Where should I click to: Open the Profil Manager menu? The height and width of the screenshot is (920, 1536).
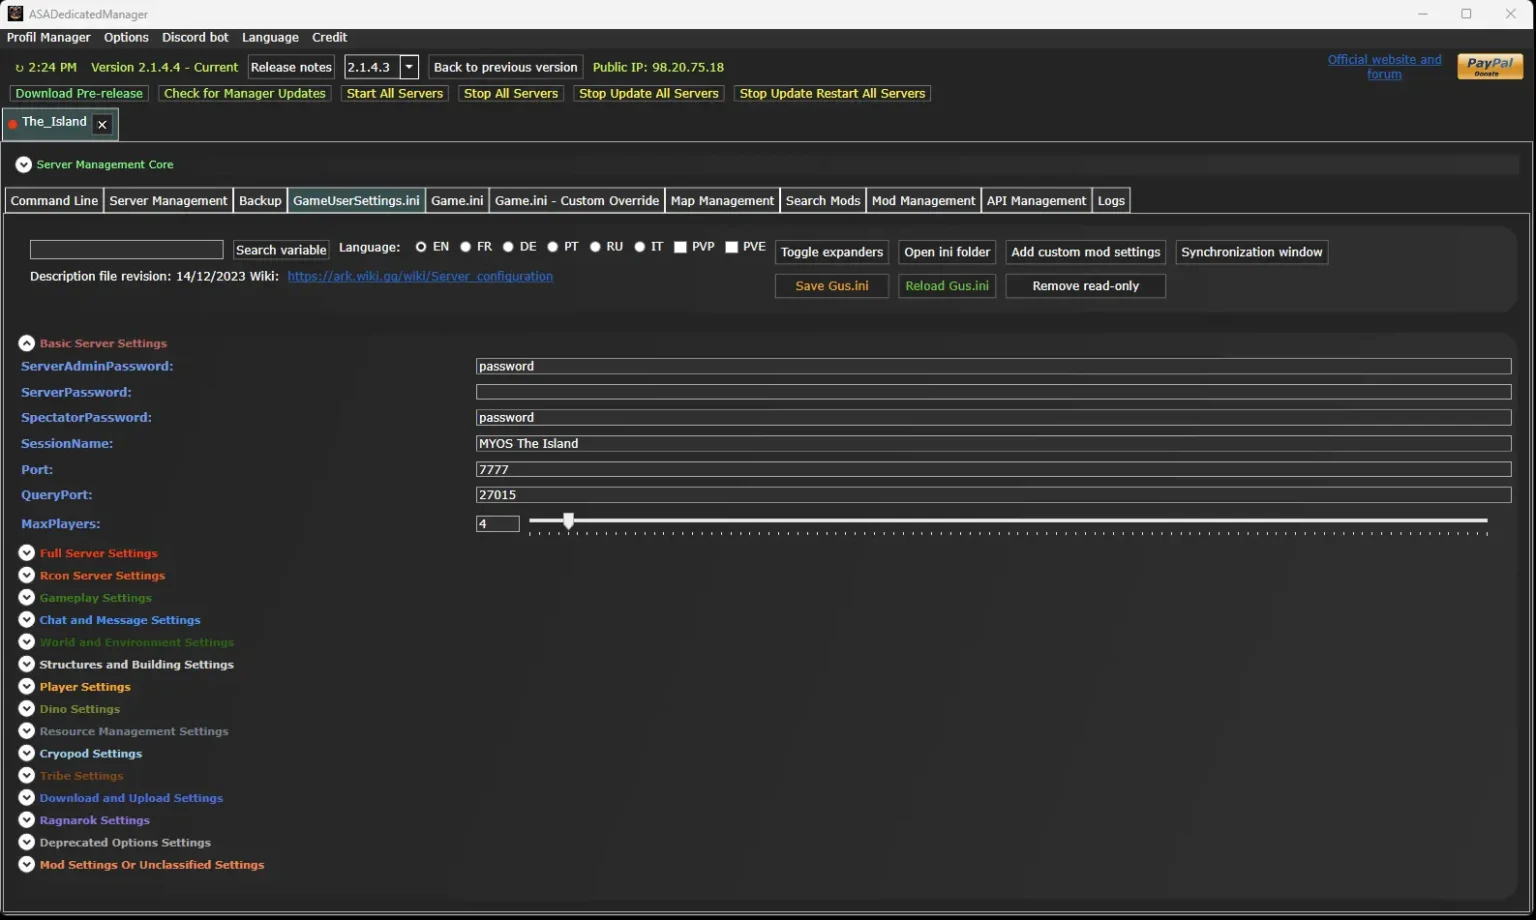[48, 37]
